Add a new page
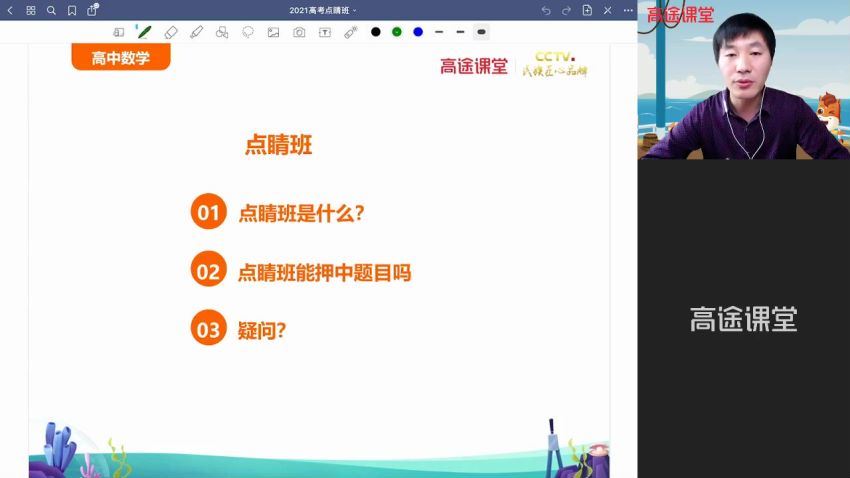The height and width of the screenshot is (478, 850). (x=587, y=10)
